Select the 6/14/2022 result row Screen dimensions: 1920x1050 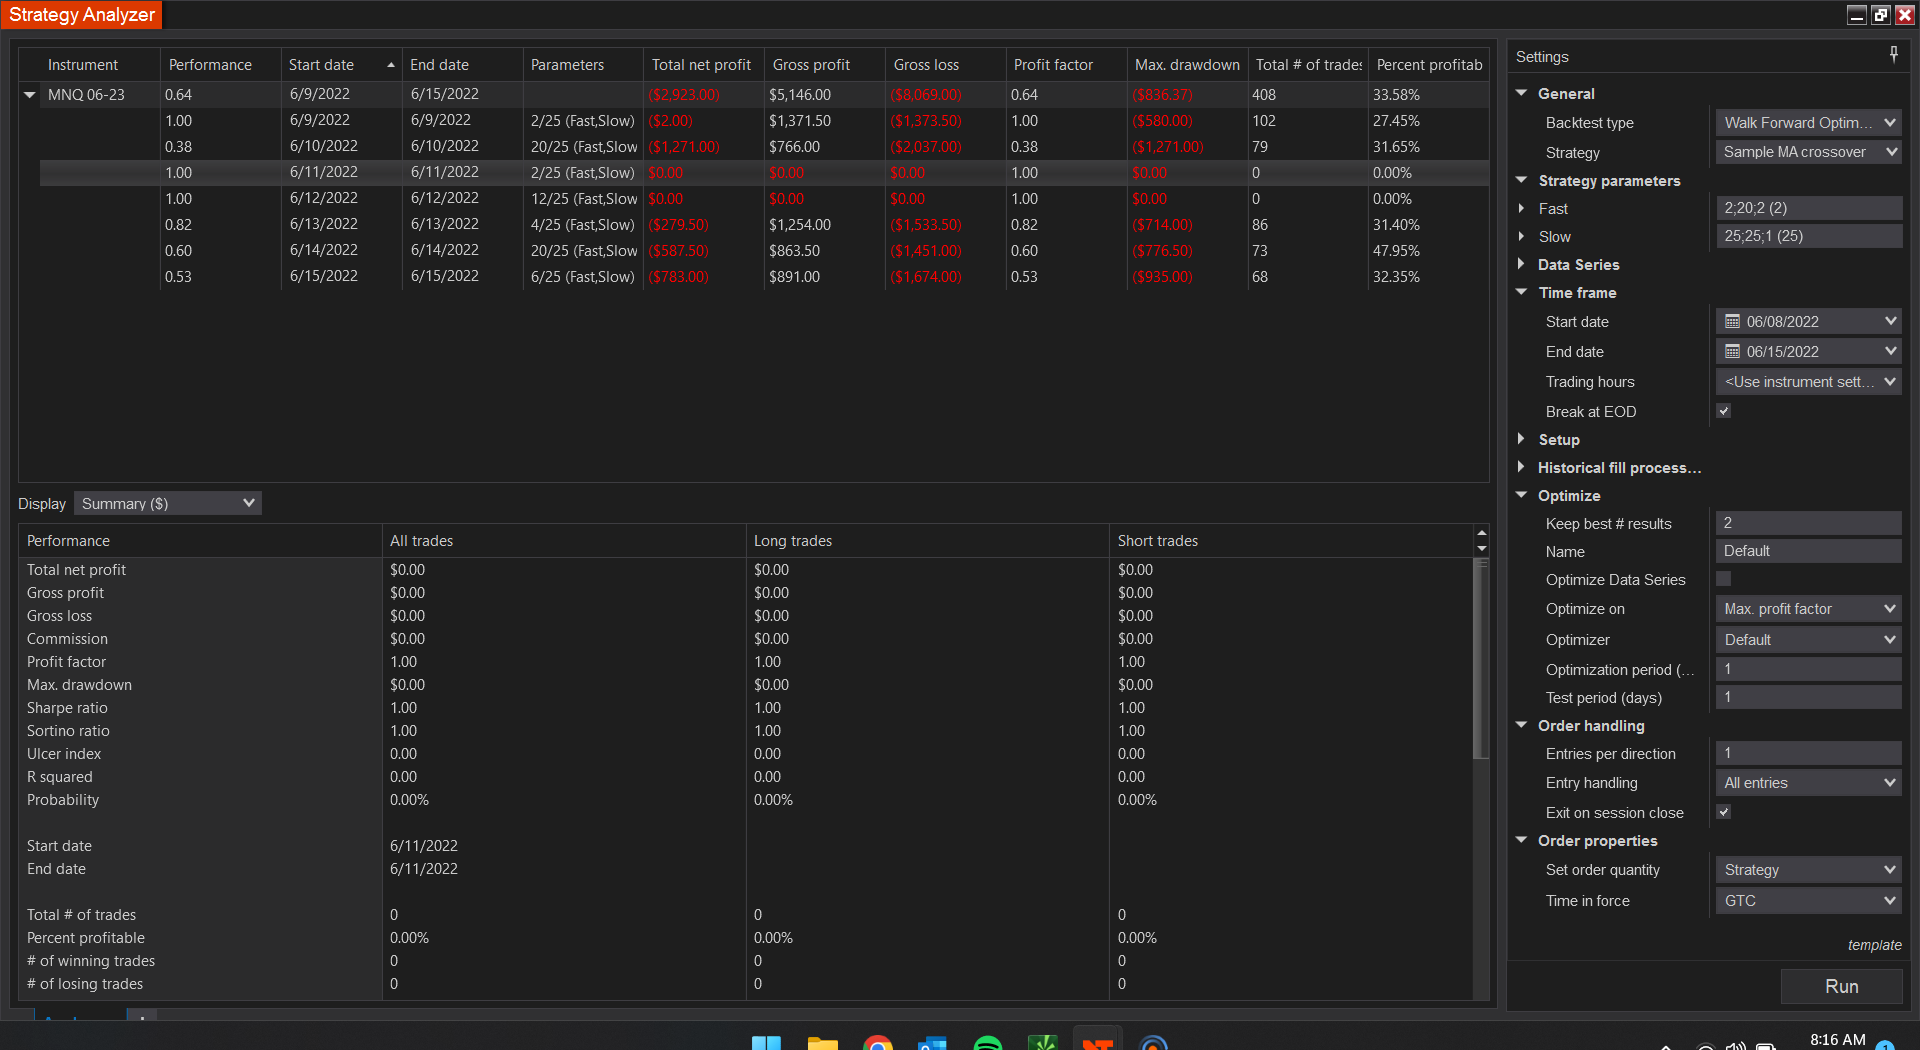point(764,251)
